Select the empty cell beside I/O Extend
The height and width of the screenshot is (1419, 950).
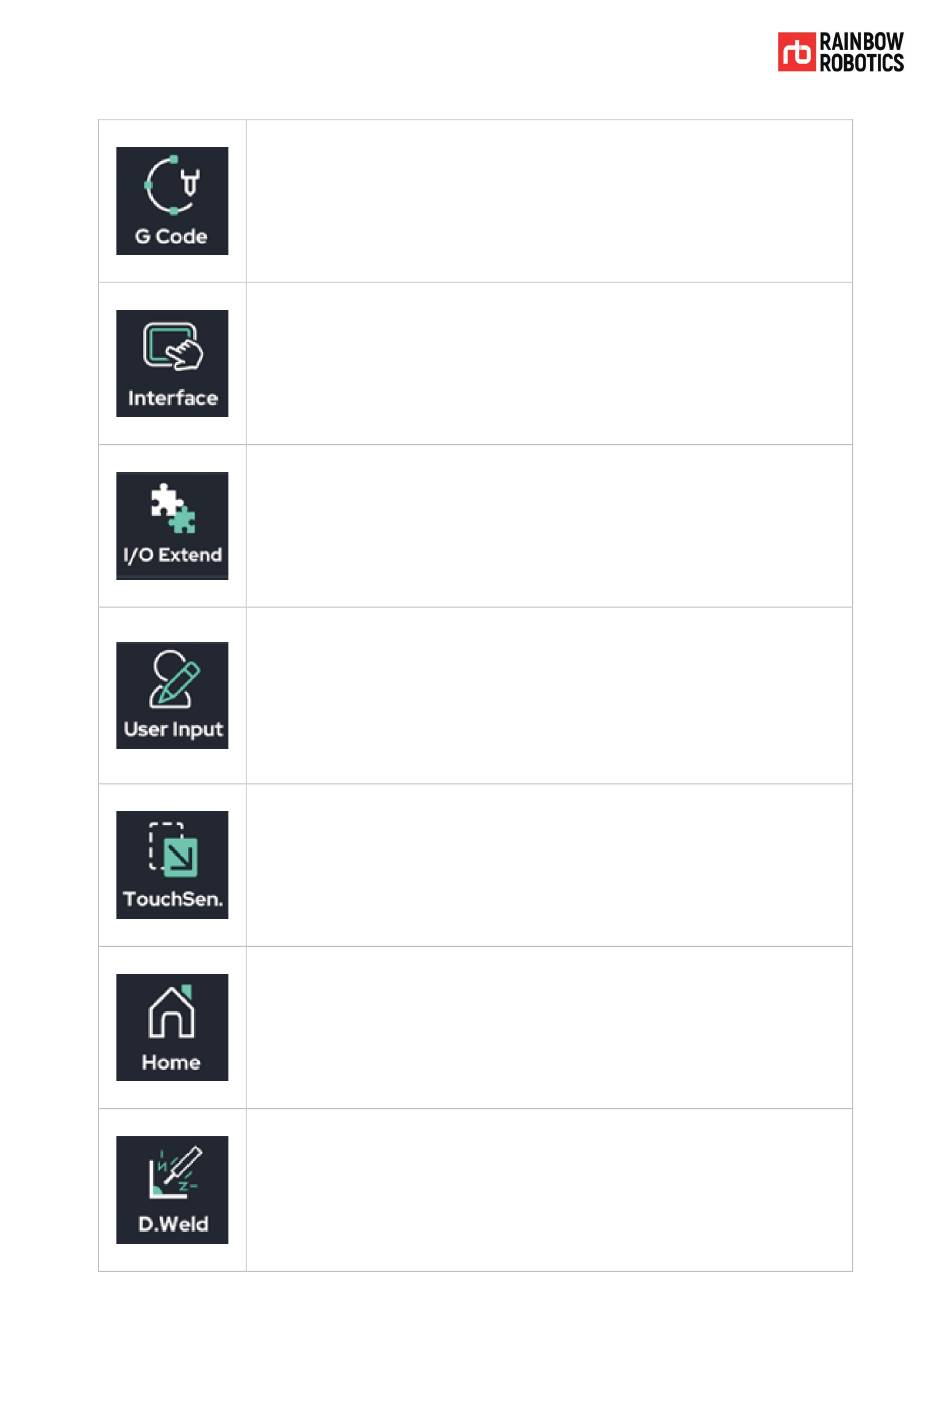click(x=549, y=526)
